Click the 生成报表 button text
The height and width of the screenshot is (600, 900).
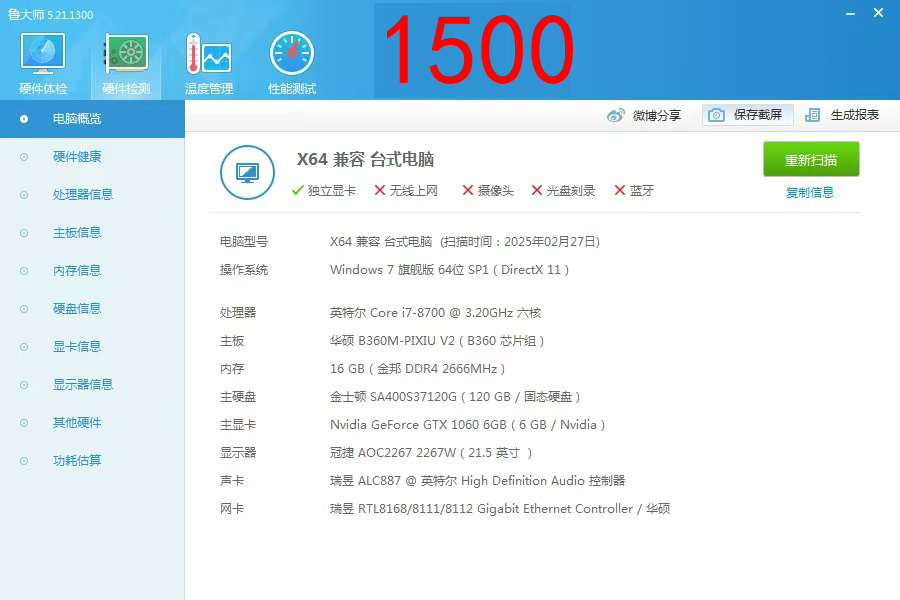pyautogui.click(x=855, y=115)
